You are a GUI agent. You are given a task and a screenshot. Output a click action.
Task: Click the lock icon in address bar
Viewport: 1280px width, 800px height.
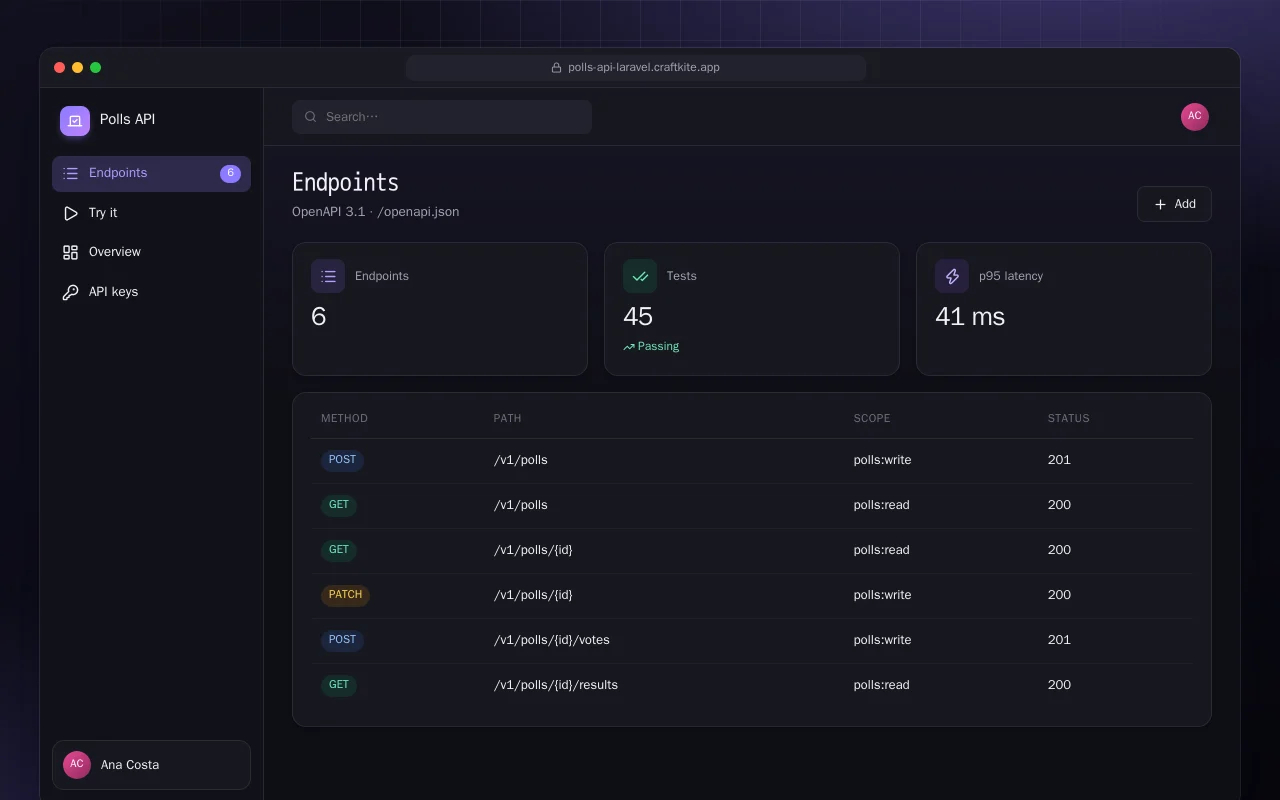click(x=556, y=68)
